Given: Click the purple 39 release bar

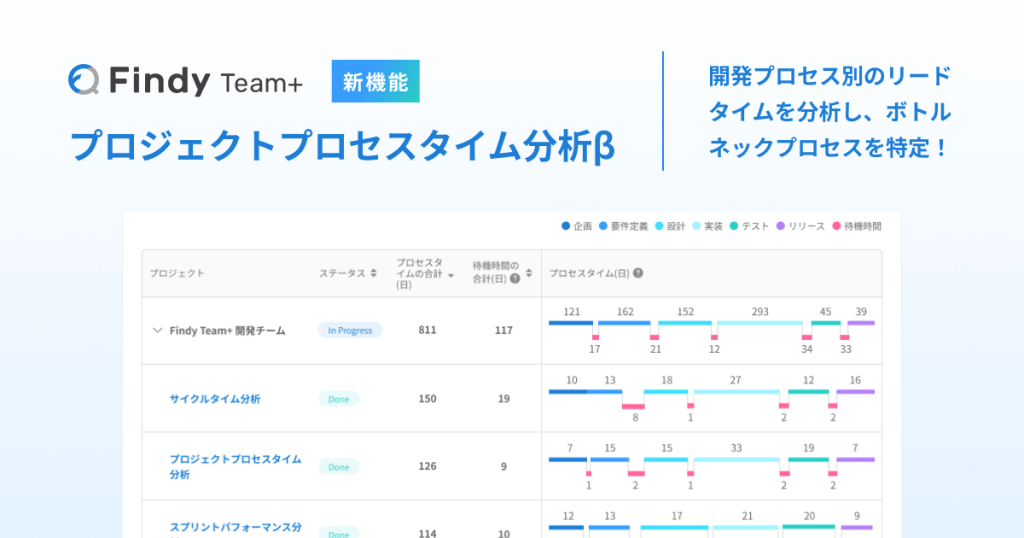Looking at the screenshot, I should click(x=861, y=323).
